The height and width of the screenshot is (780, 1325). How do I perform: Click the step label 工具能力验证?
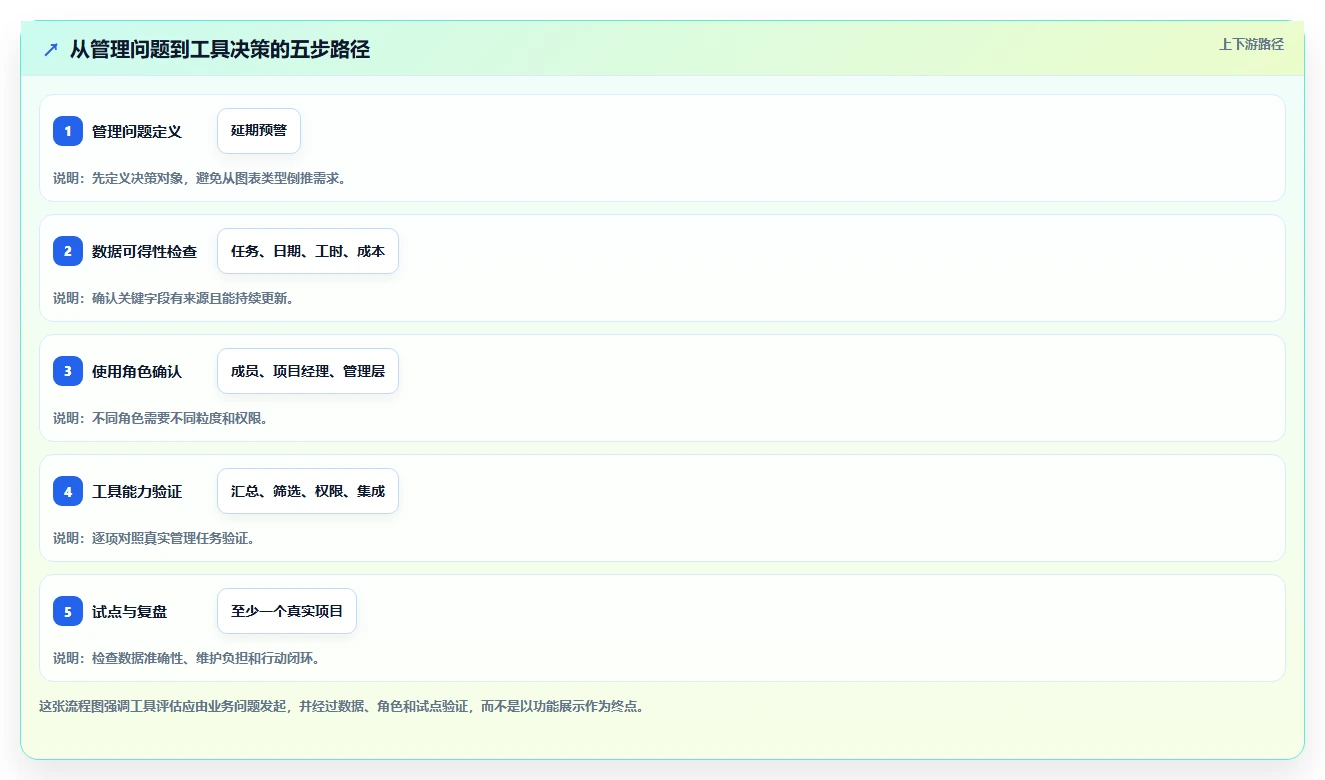[x=137, y=491]
